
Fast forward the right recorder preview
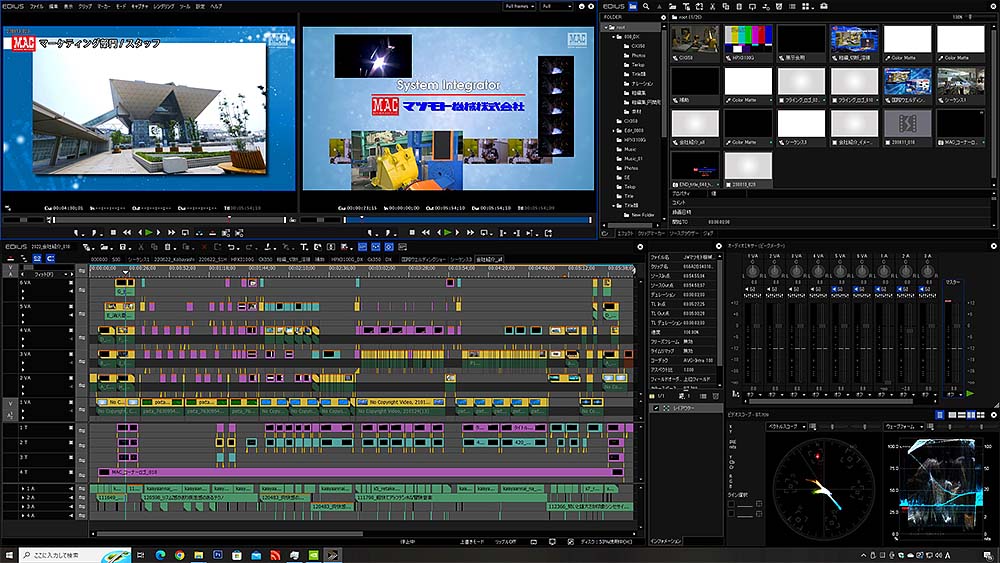pos(470,233)
